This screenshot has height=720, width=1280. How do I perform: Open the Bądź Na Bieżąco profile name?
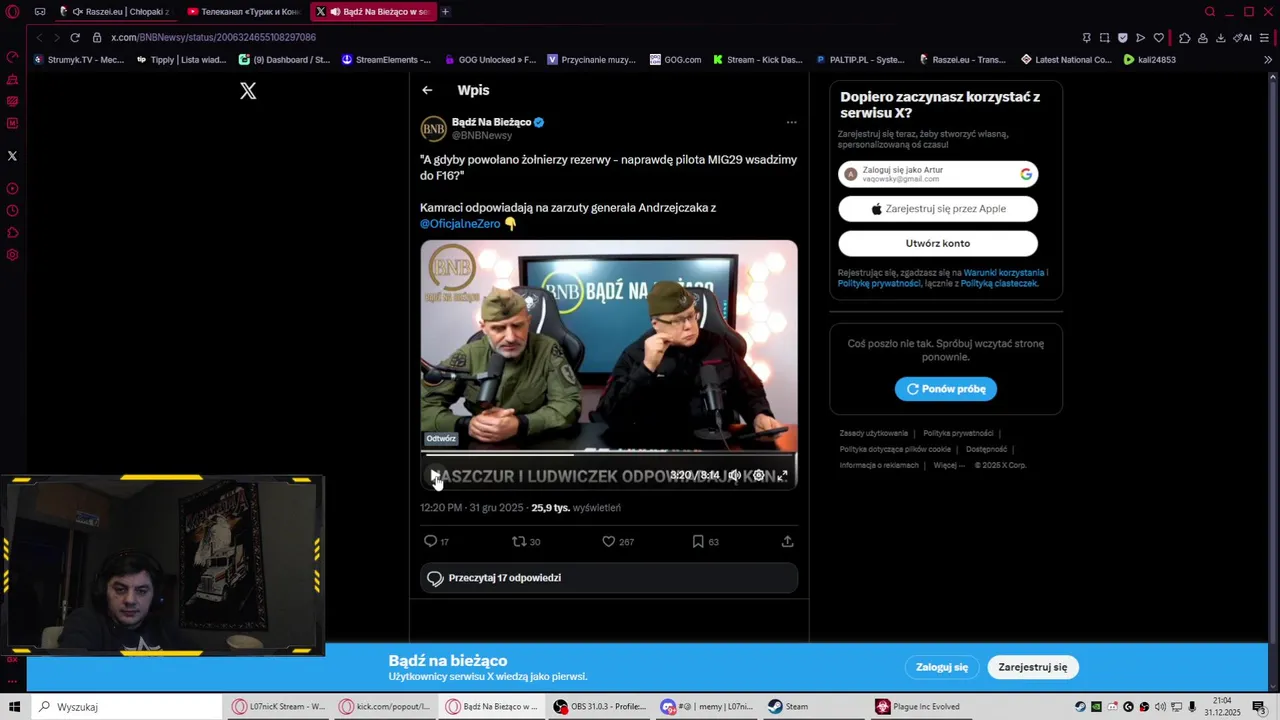(x=491, y=122)
